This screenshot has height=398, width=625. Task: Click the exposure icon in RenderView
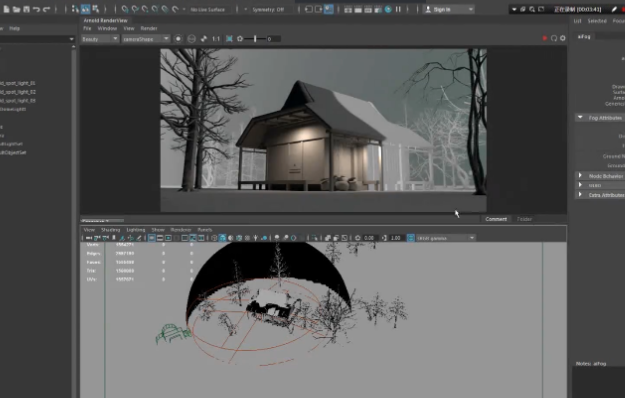(240, 39)
